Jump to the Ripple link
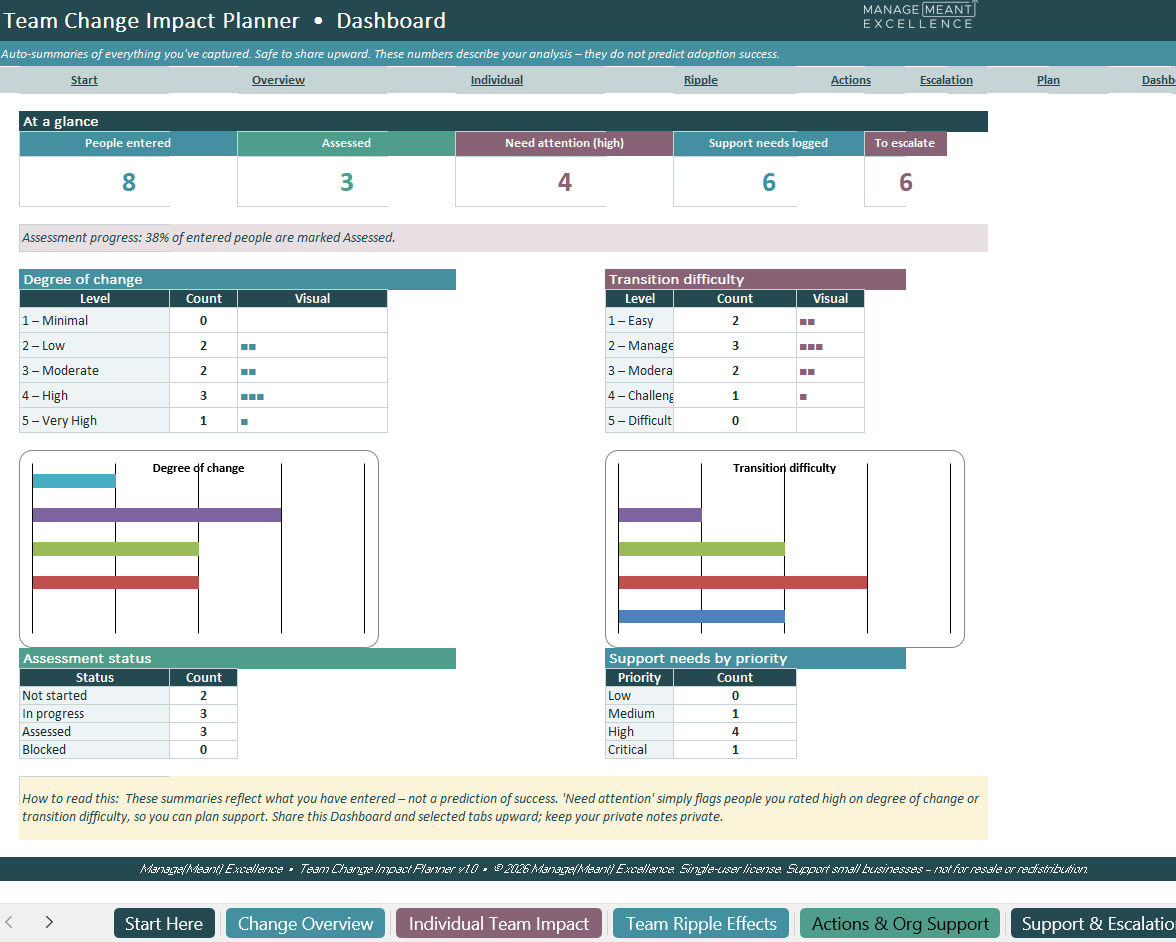 700,80
